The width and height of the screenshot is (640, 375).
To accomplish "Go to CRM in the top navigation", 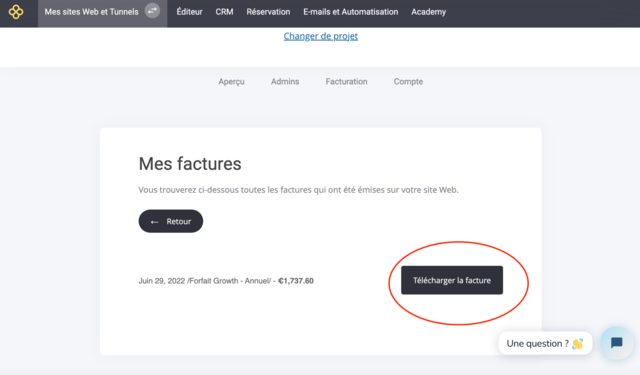I will coord(224,12).
